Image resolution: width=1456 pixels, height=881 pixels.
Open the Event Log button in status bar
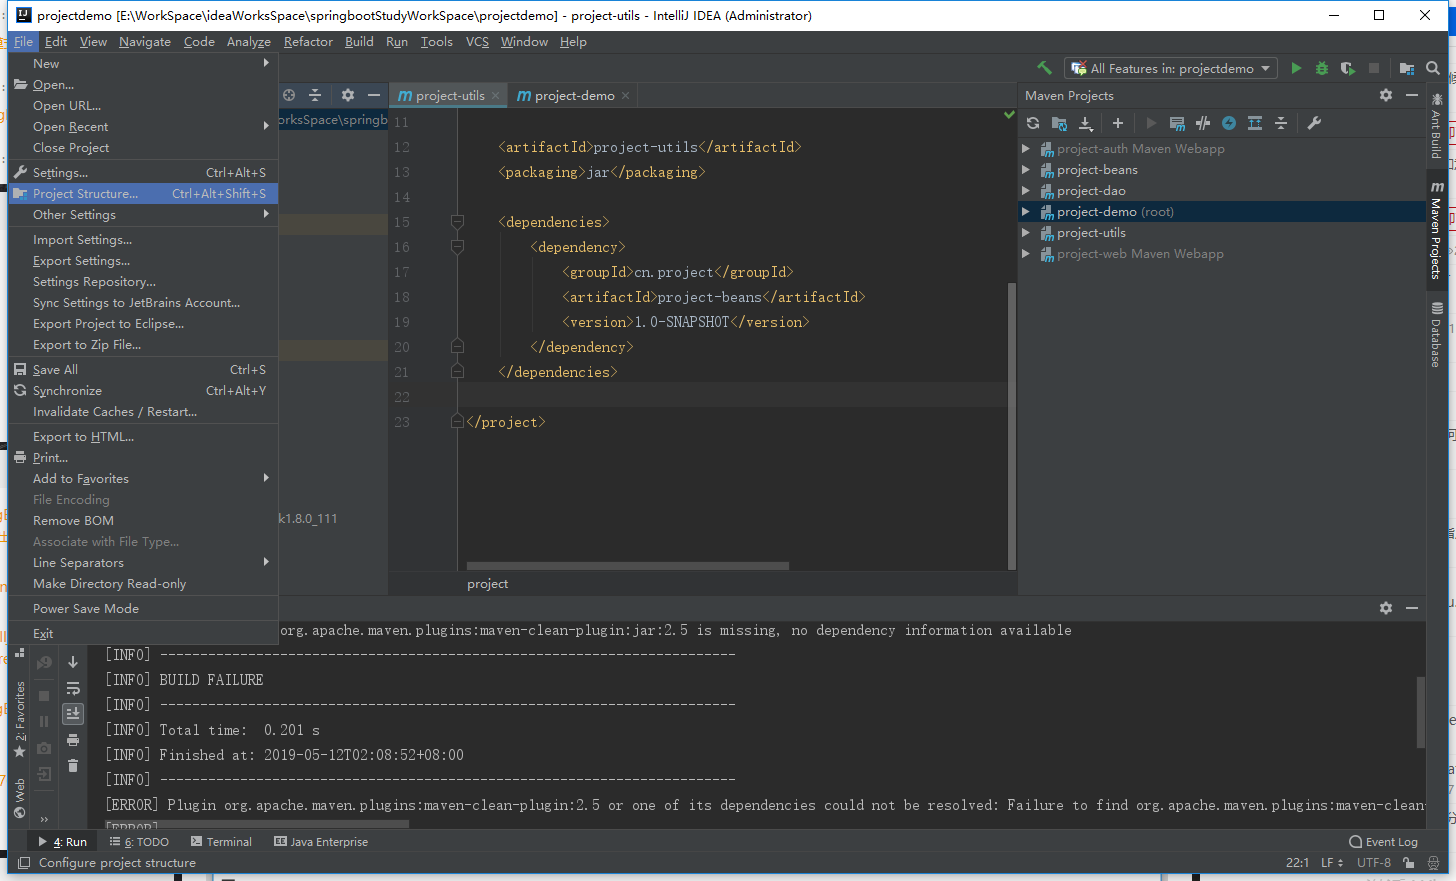click(1383, 842)
